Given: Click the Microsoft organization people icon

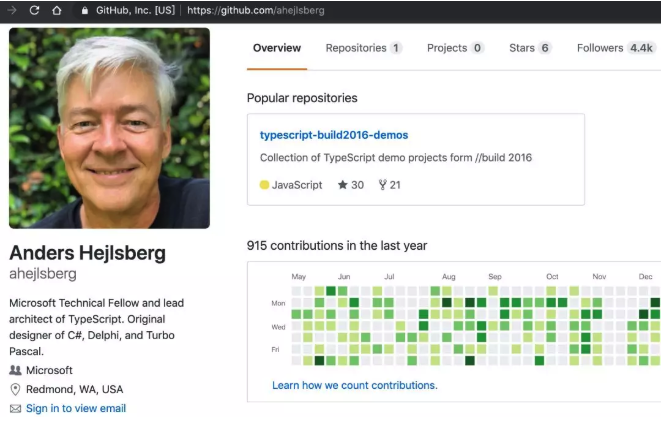Looking at the screenshot, I should tap(15, 370).
